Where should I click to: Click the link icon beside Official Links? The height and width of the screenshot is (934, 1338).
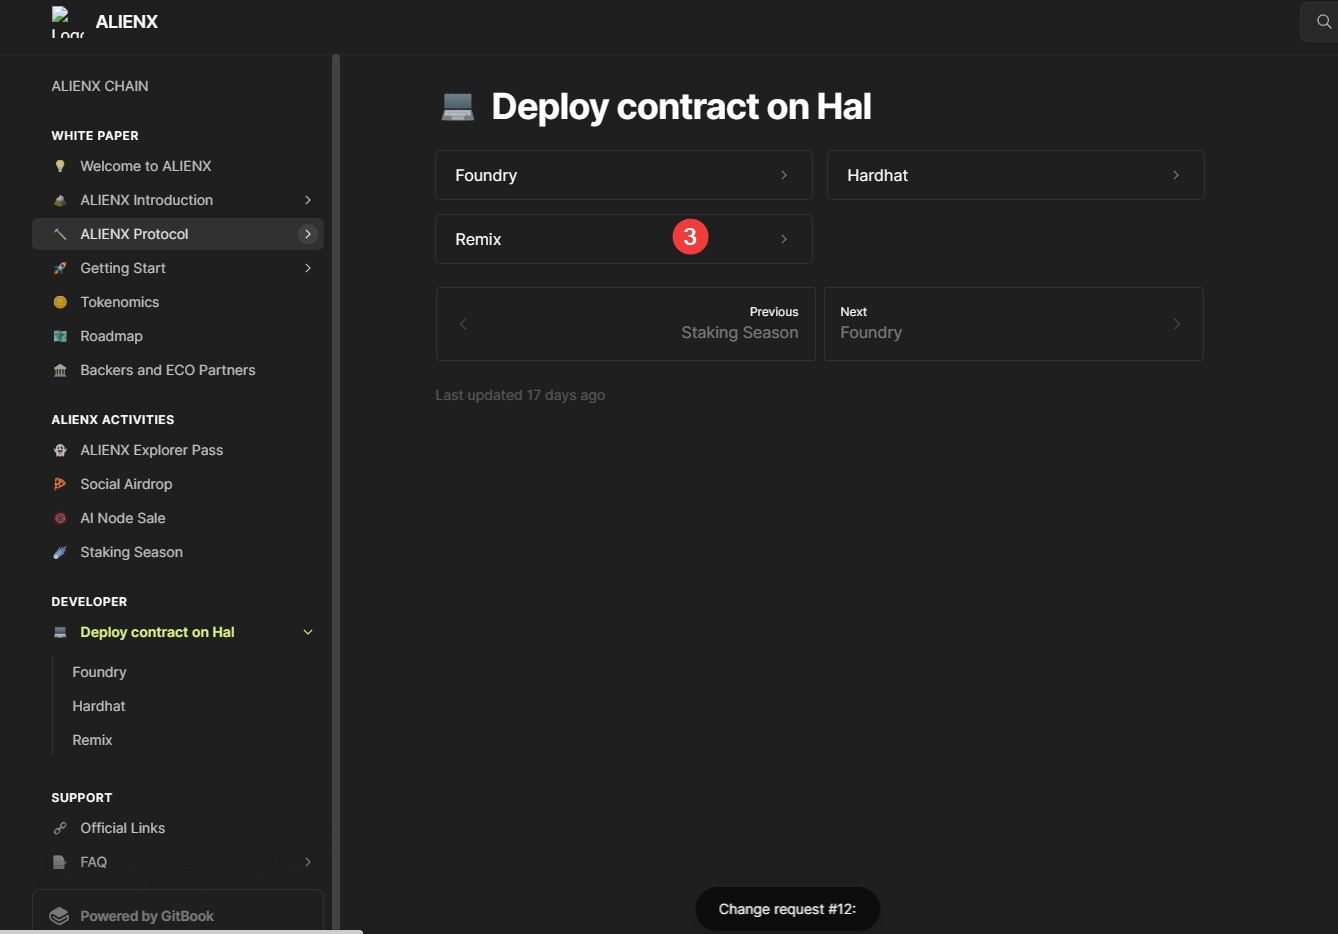point(60,828)
